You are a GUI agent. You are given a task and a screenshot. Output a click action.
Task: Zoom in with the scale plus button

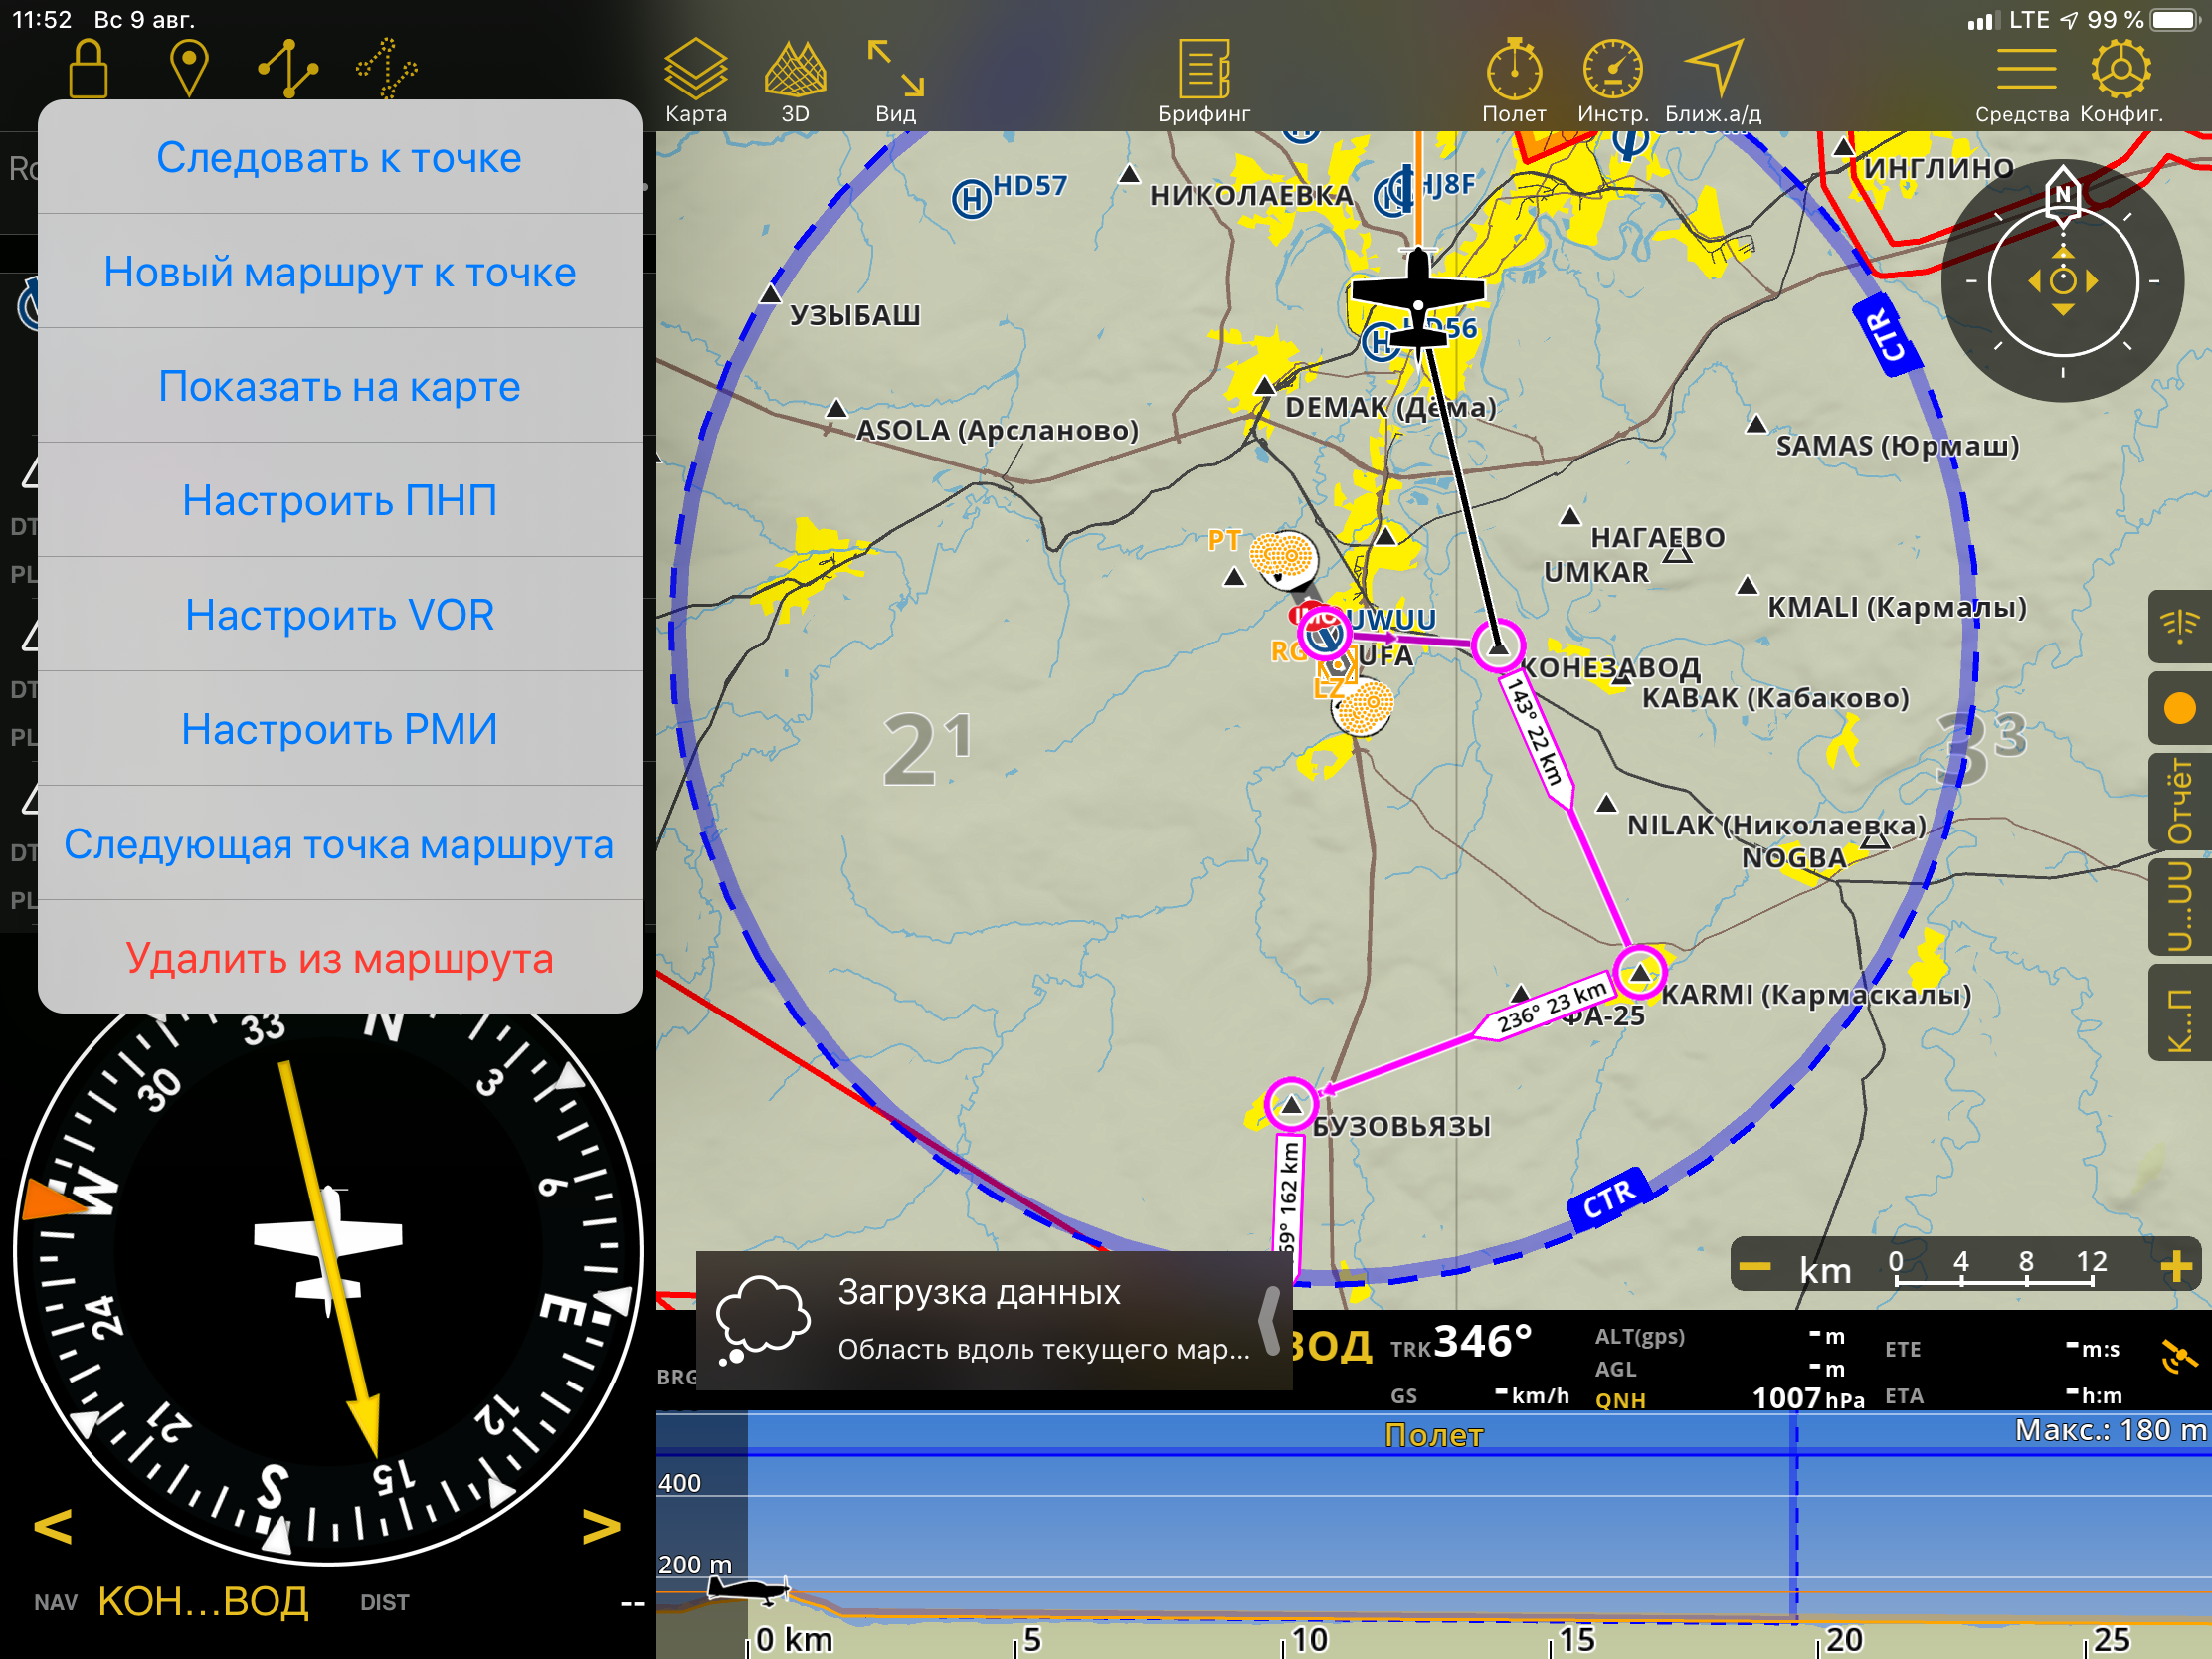pyautogui.click(x=2176, y=1267)
